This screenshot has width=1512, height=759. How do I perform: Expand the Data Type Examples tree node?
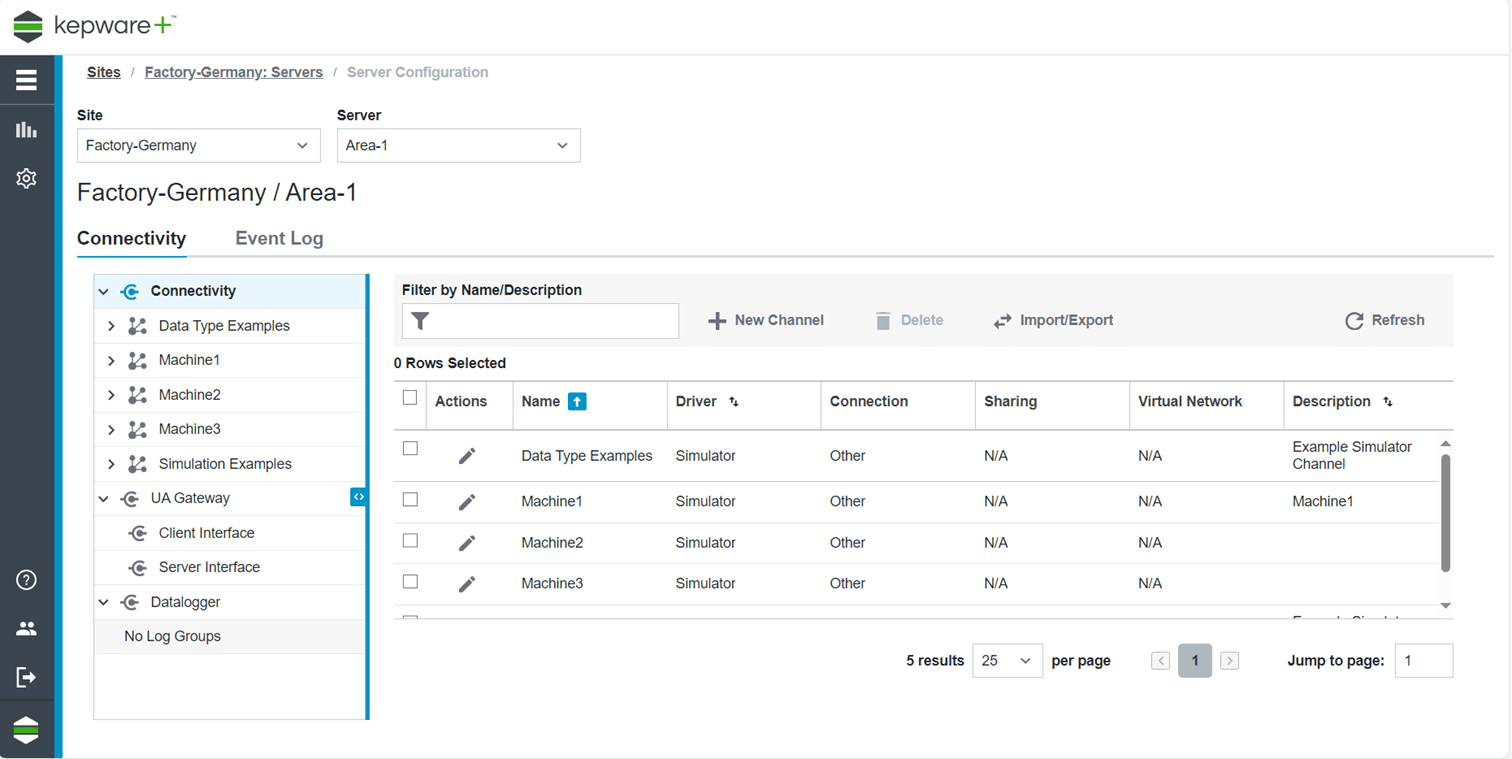[111, 326]
